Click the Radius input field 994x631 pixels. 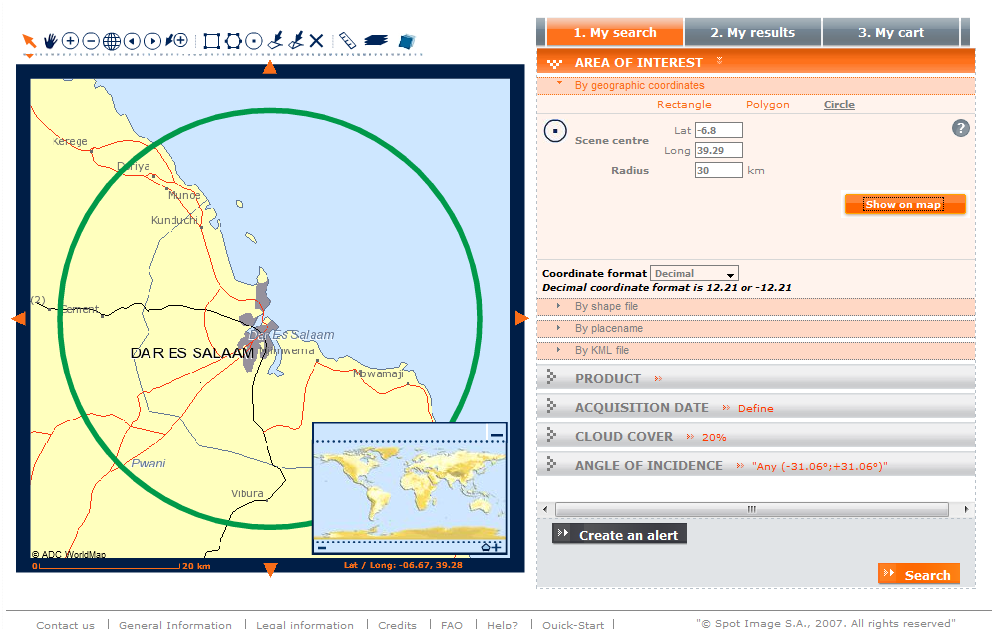719,170
